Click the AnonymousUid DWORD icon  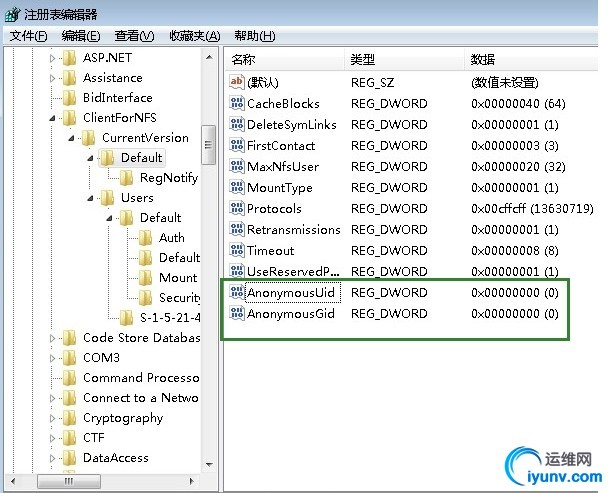point(237,292)
